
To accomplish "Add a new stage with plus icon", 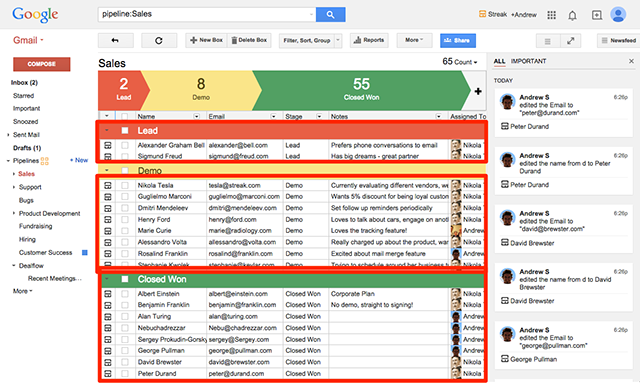I will click(x=478, y=91).
